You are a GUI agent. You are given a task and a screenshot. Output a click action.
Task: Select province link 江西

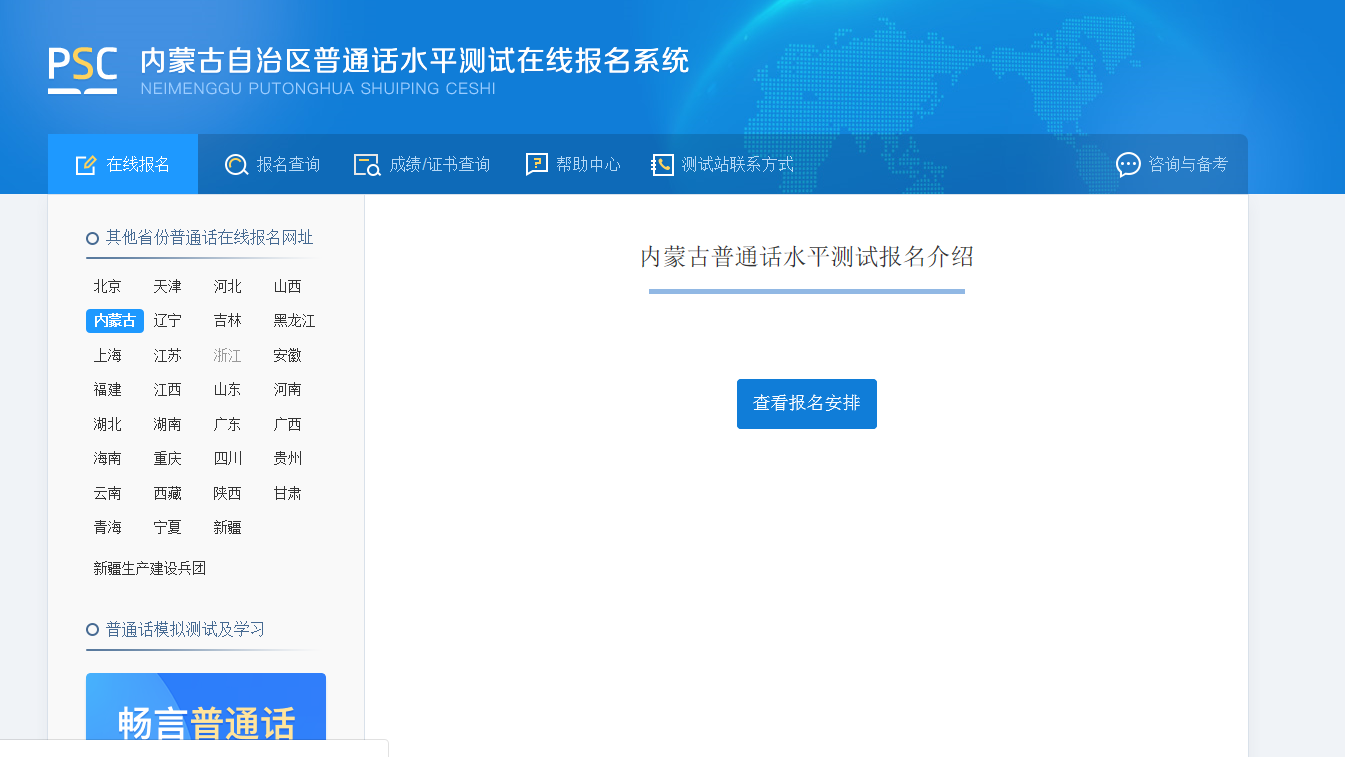pos(168,390)
